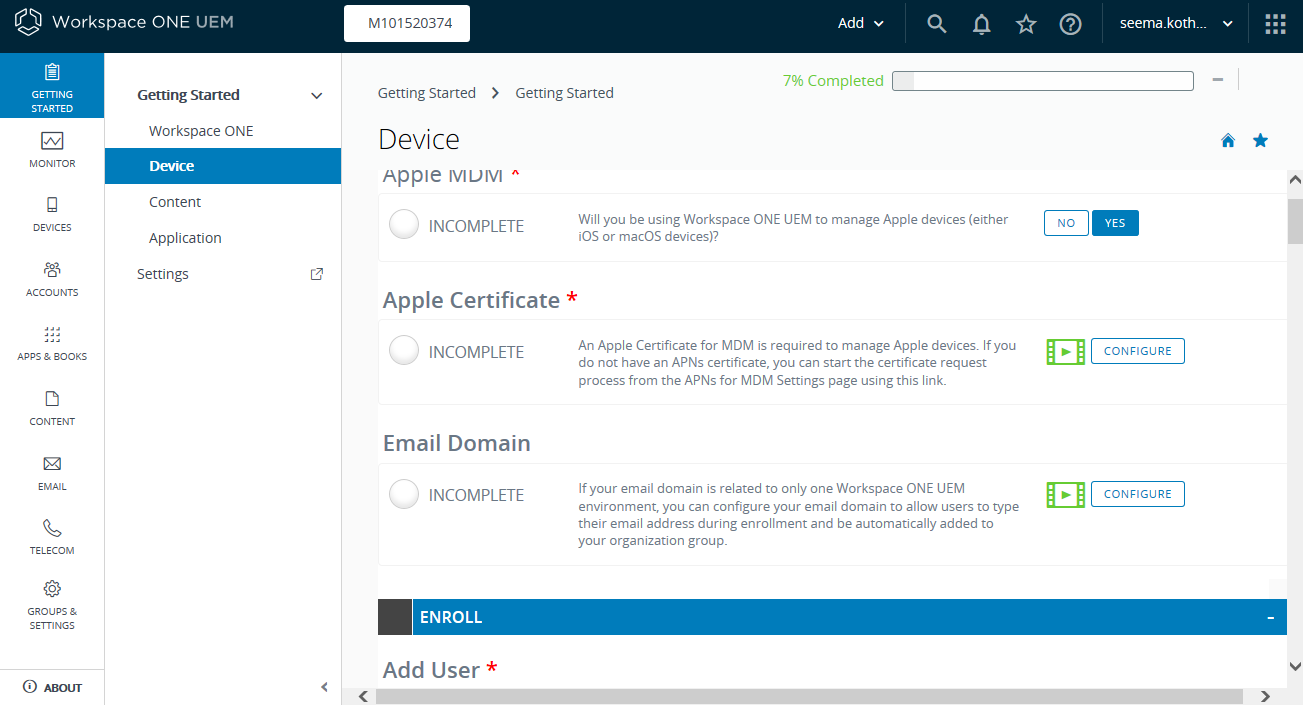Click the About info icon
This screenshot has height=705, width=1303.
pos(30,687)
